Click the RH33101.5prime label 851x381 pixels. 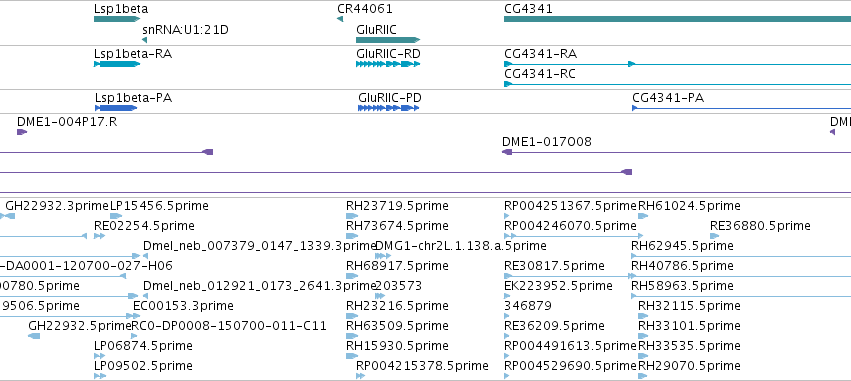click(x=689, y=326)
